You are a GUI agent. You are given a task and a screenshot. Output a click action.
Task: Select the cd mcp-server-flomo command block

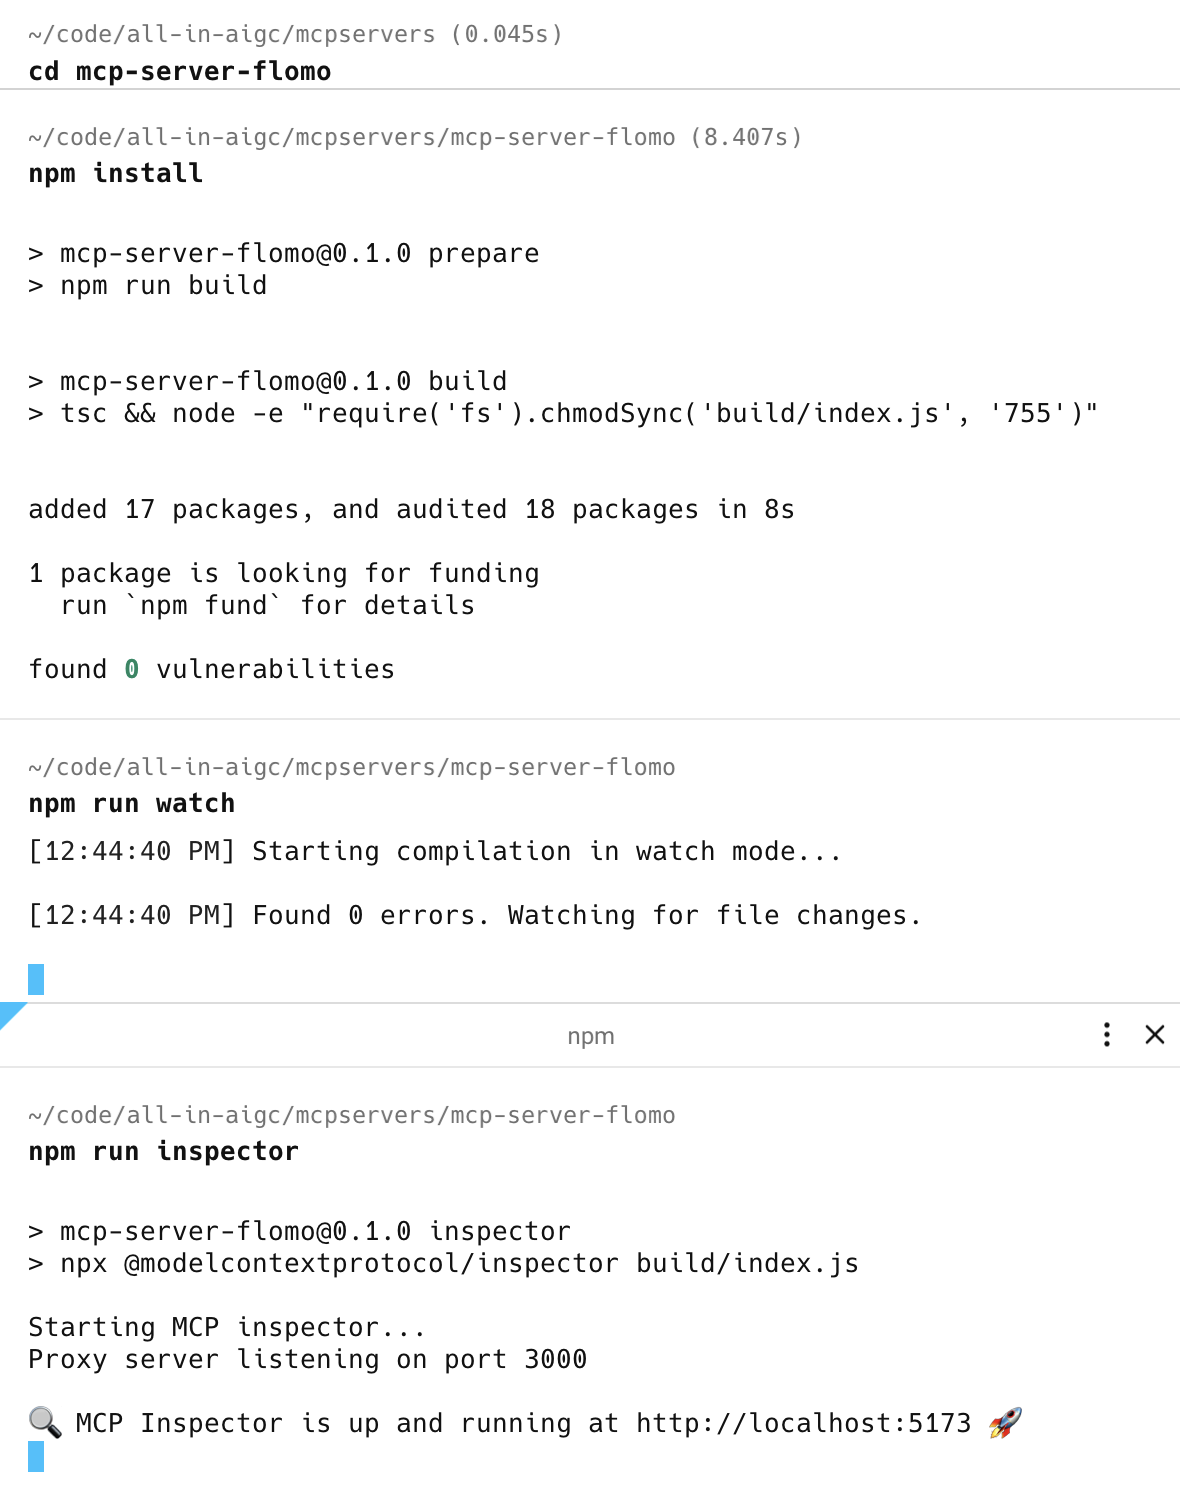pos(180,71)
